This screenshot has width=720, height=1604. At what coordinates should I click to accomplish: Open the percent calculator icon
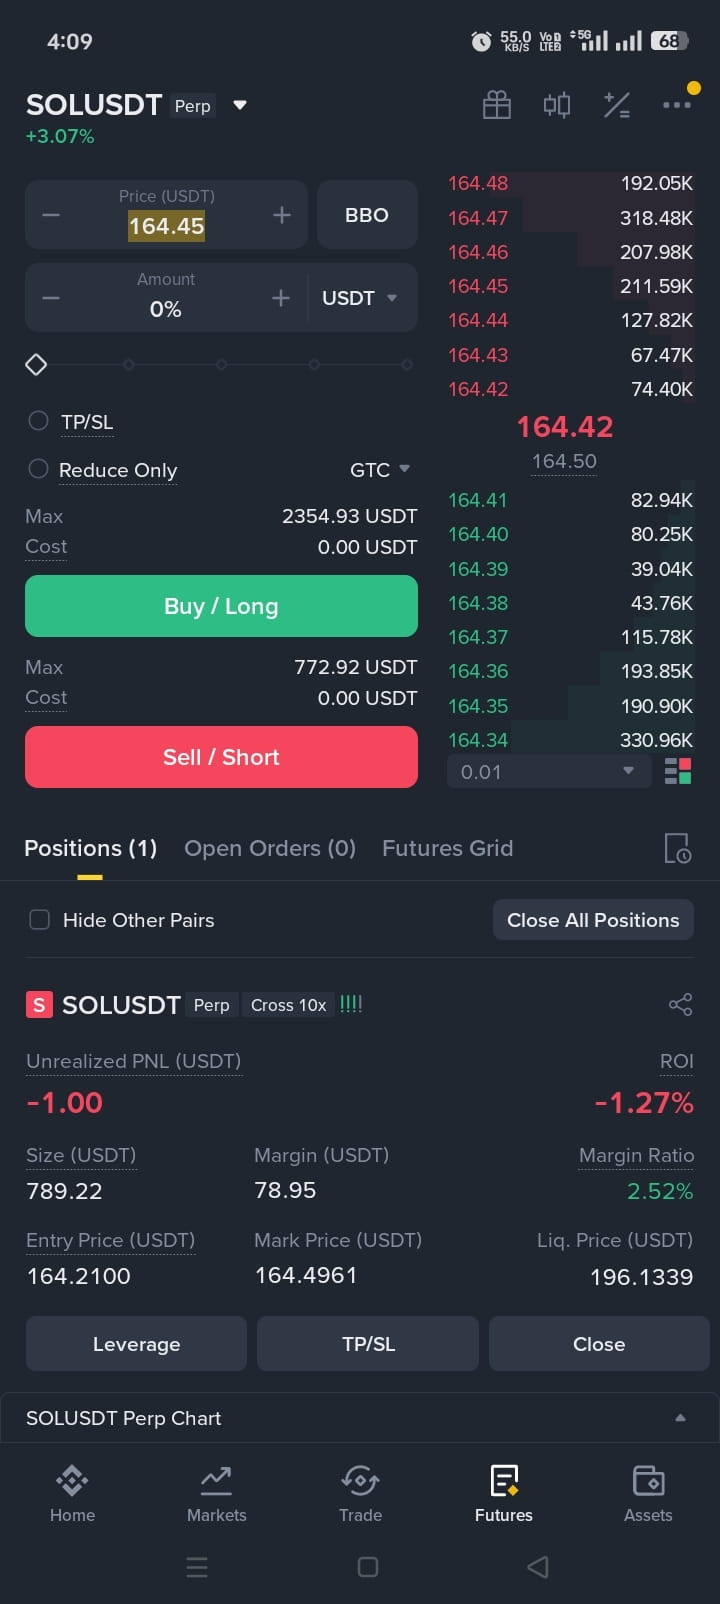point(617,105)
